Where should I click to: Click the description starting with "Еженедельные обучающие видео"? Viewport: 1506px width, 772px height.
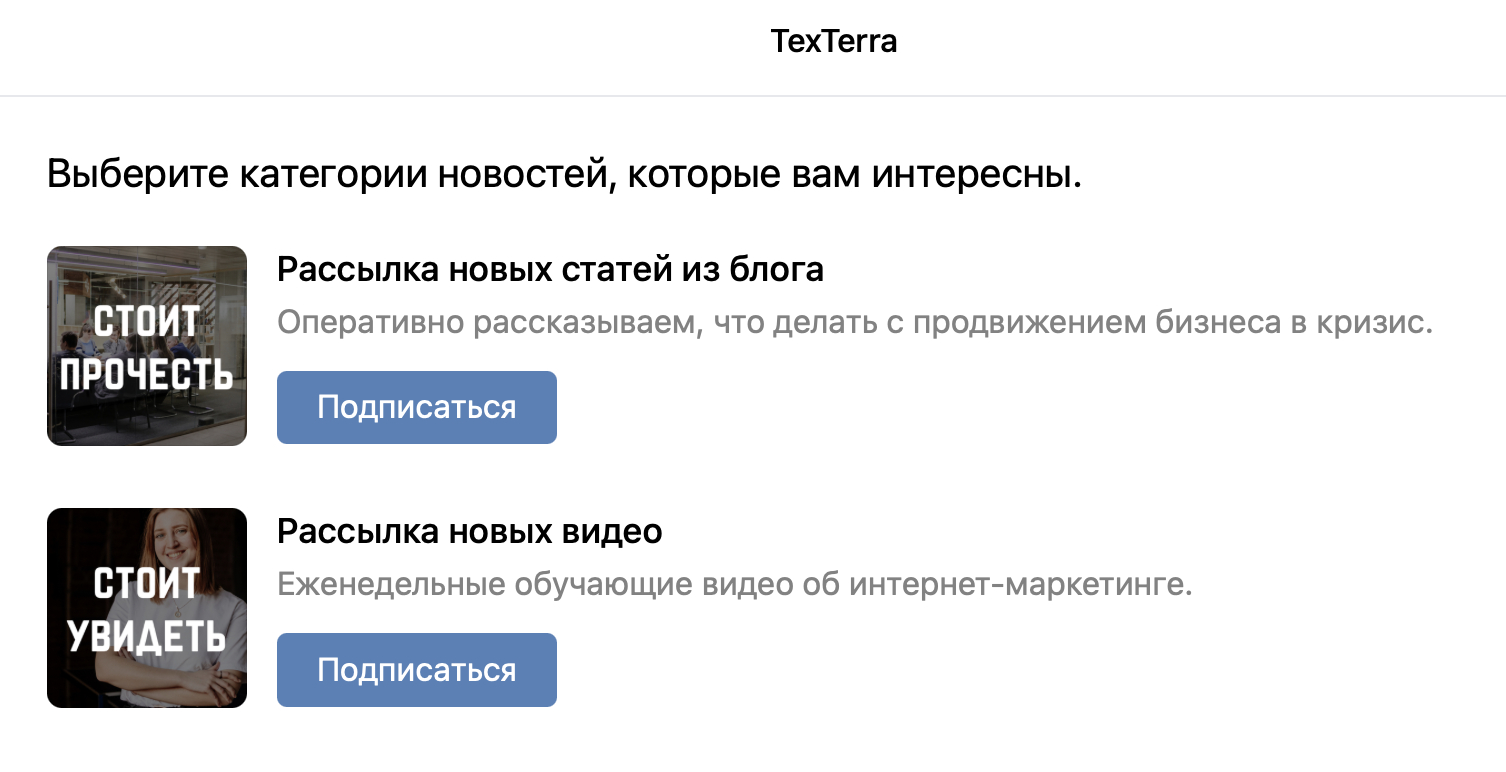[x=735, y=584]
